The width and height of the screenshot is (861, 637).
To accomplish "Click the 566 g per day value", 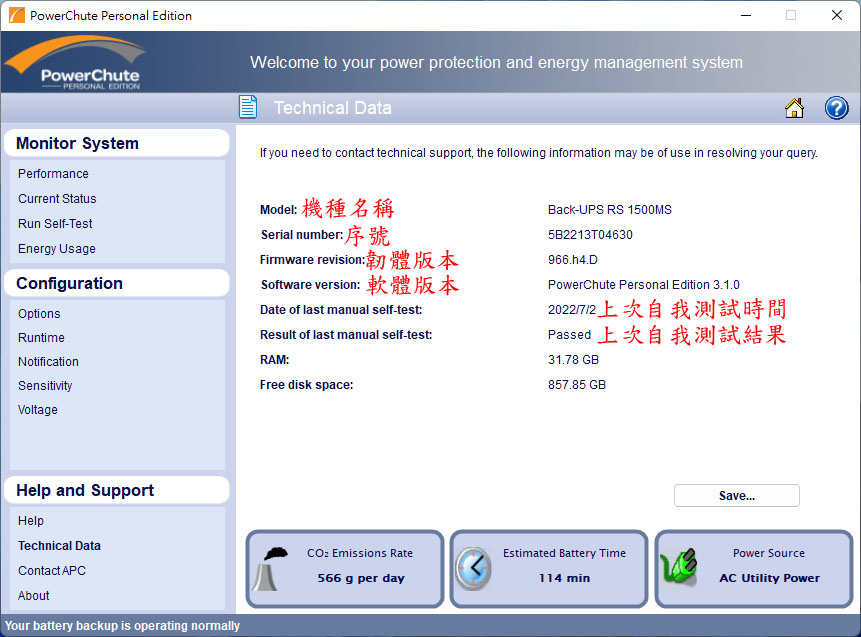I will (x=361, y=578).
